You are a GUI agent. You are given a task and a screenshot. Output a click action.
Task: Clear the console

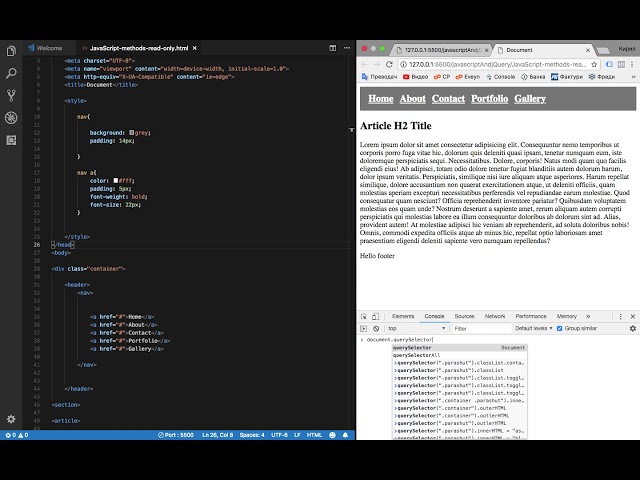pyautogui.click(x=376, y=329)
